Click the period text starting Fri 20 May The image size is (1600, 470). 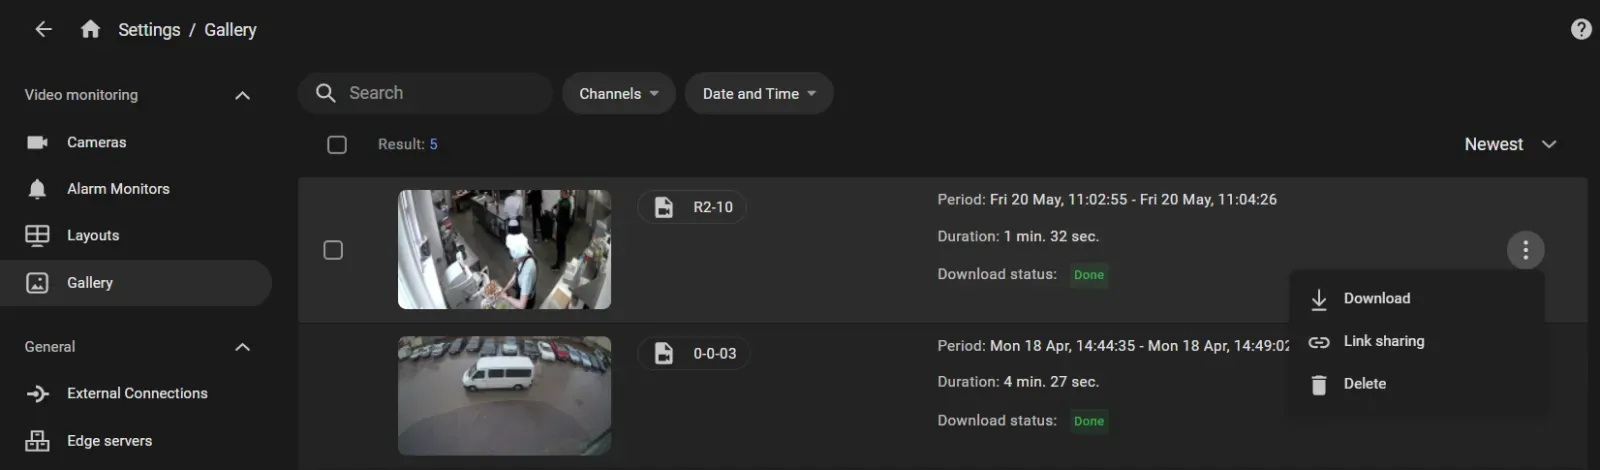point(1107,200)
